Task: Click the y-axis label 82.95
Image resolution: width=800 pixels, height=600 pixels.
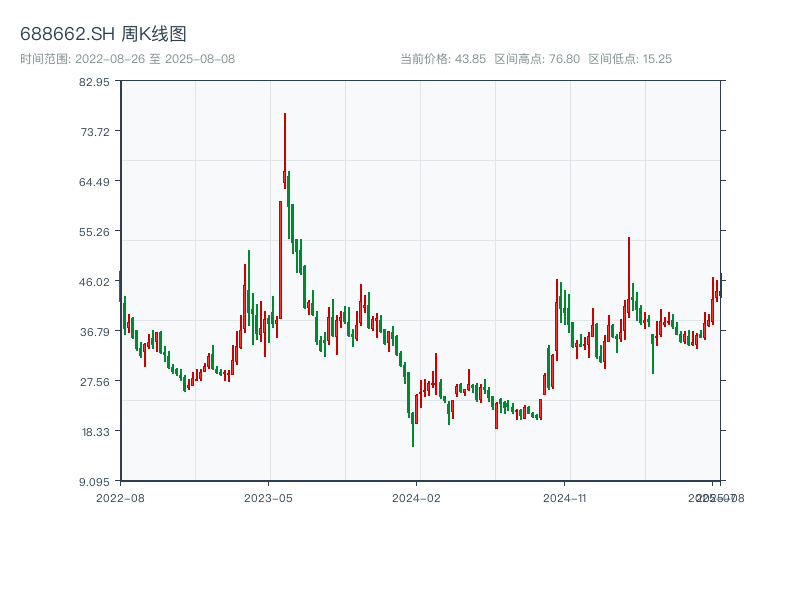Action: (94, 82)
